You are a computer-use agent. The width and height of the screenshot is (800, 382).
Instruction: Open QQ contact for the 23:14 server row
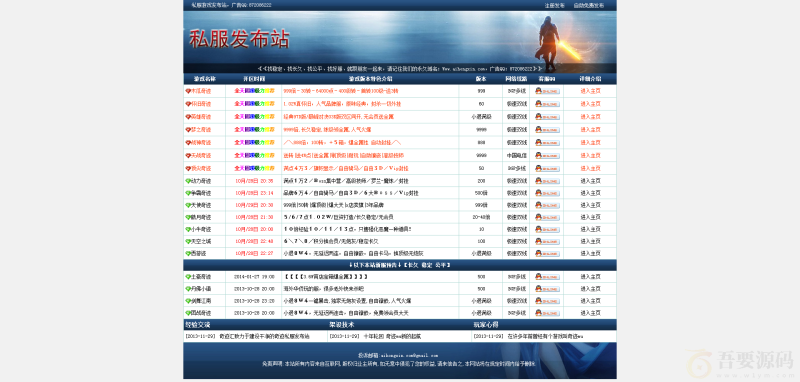point(547,193)
